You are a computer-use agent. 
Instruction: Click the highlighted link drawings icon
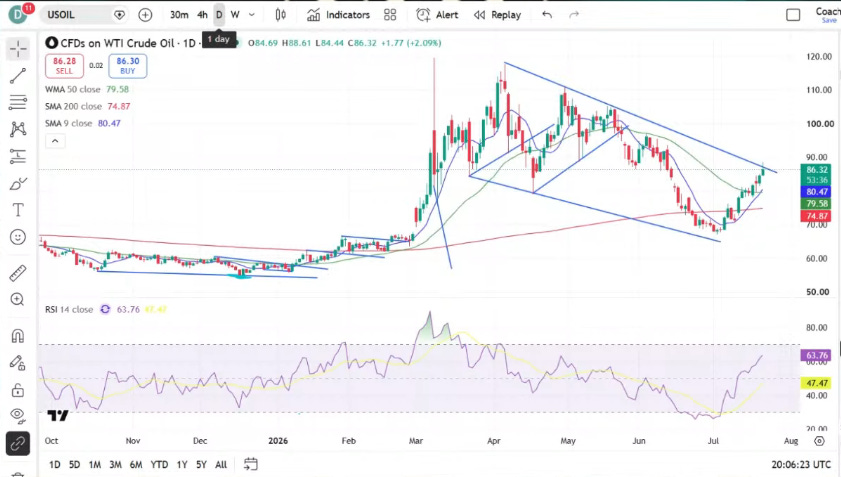click(x=18, y=444)
